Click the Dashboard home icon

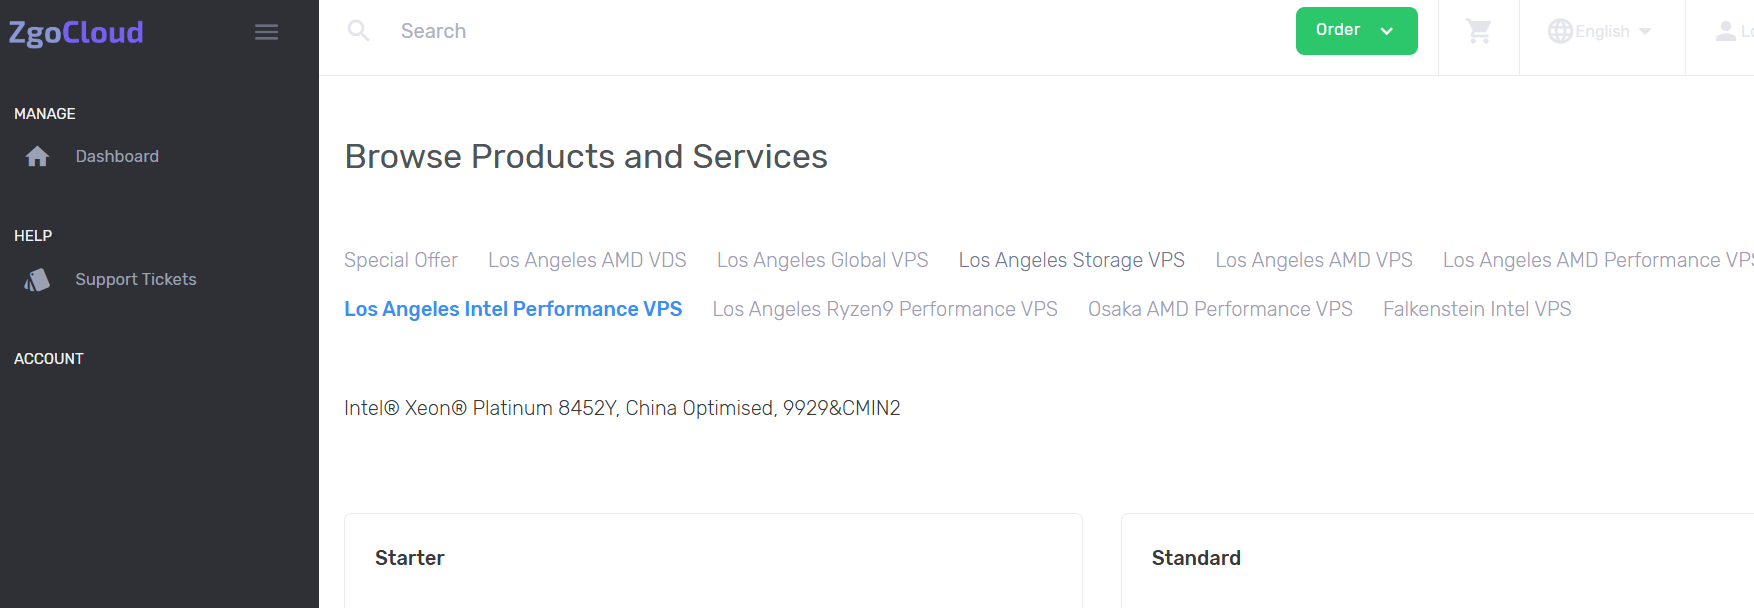coord(37,156)
